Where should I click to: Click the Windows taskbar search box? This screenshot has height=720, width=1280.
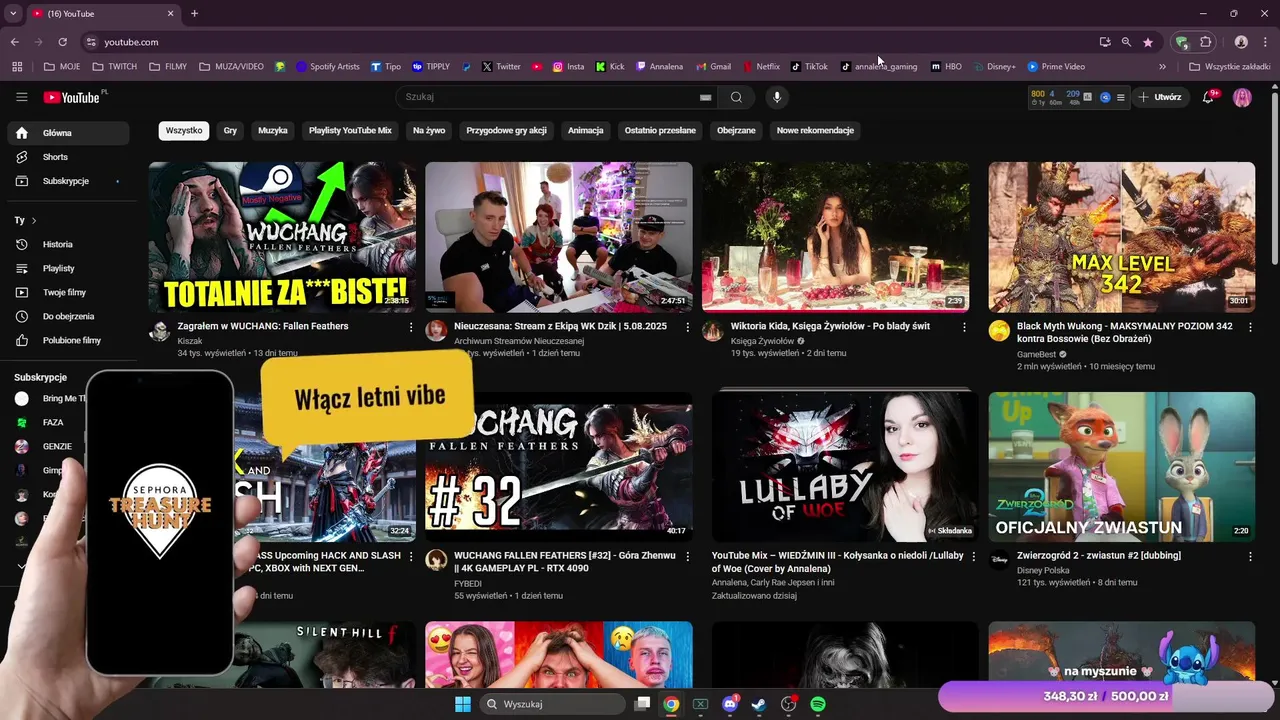(553, 704)
